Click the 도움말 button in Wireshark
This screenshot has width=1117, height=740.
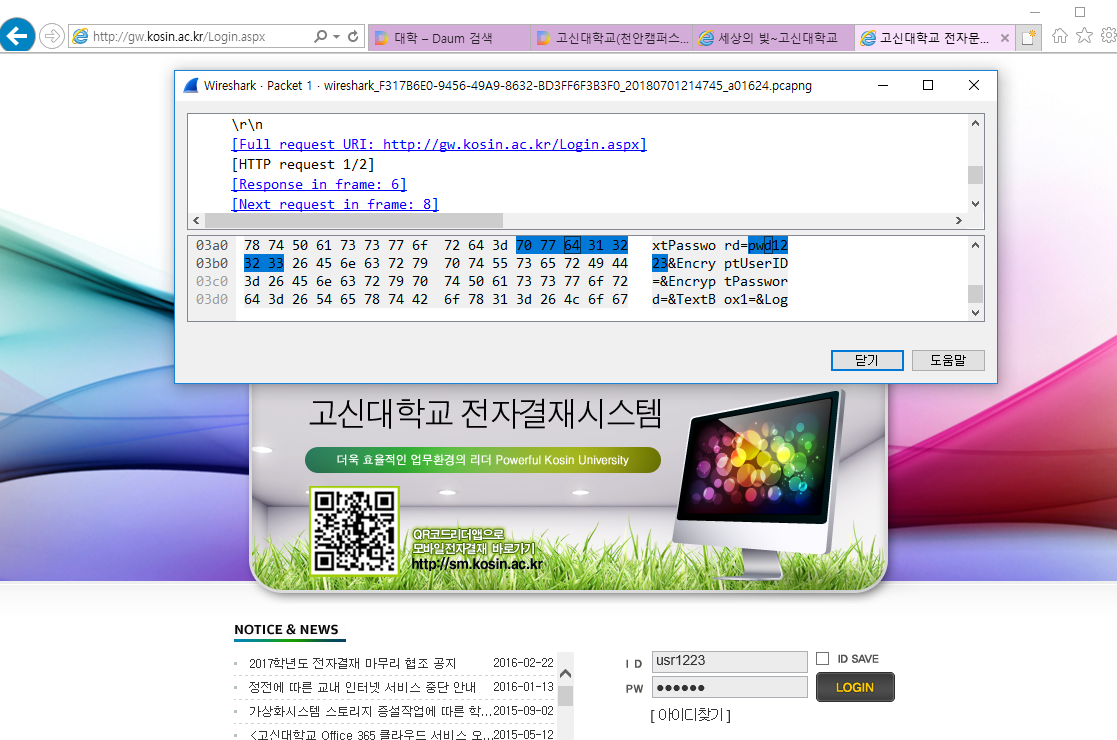tap(948, 360)
